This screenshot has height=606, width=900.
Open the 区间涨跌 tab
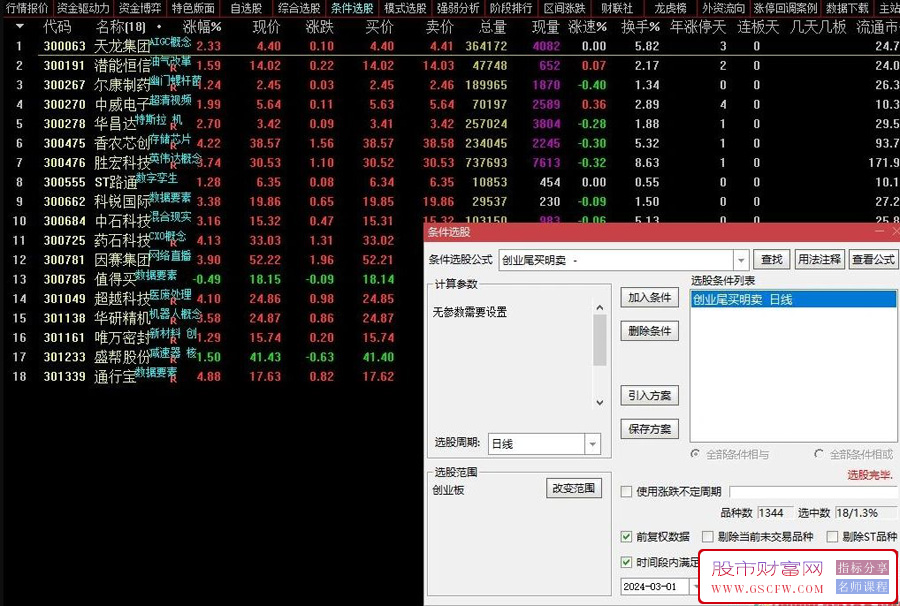[565, 8]
